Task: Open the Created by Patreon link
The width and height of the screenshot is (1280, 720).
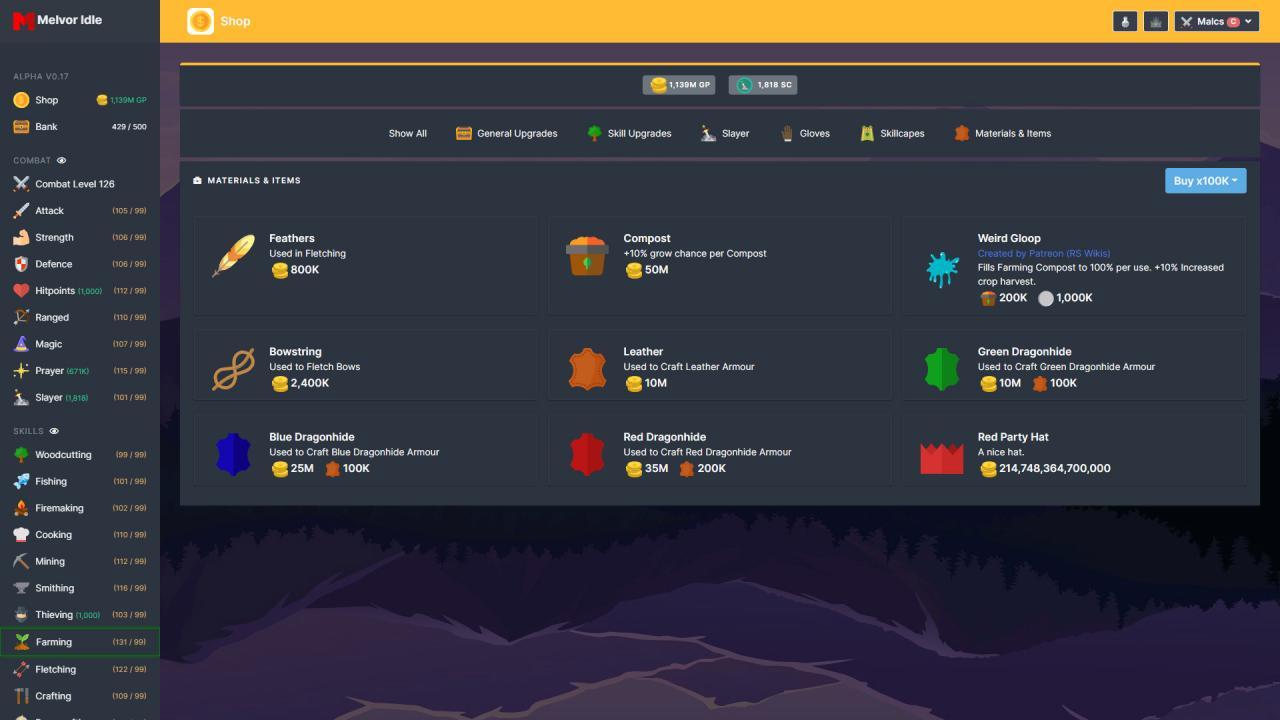Action: [1044, 253]
